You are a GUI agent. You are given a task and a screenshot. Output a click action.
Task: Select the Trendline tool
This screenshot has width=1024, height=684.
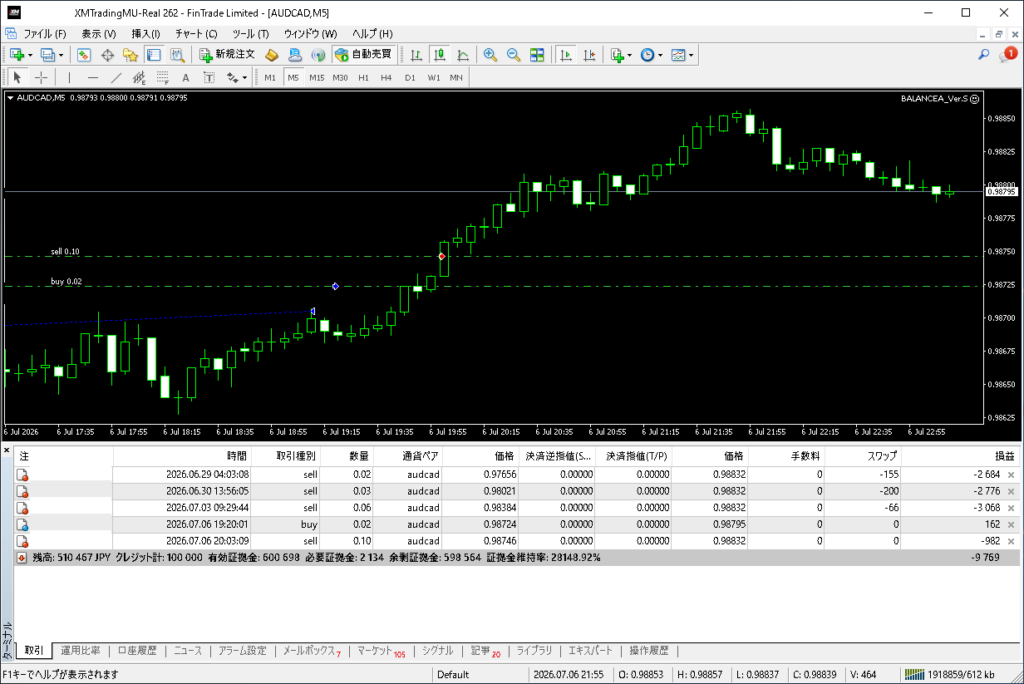[116, 78]
